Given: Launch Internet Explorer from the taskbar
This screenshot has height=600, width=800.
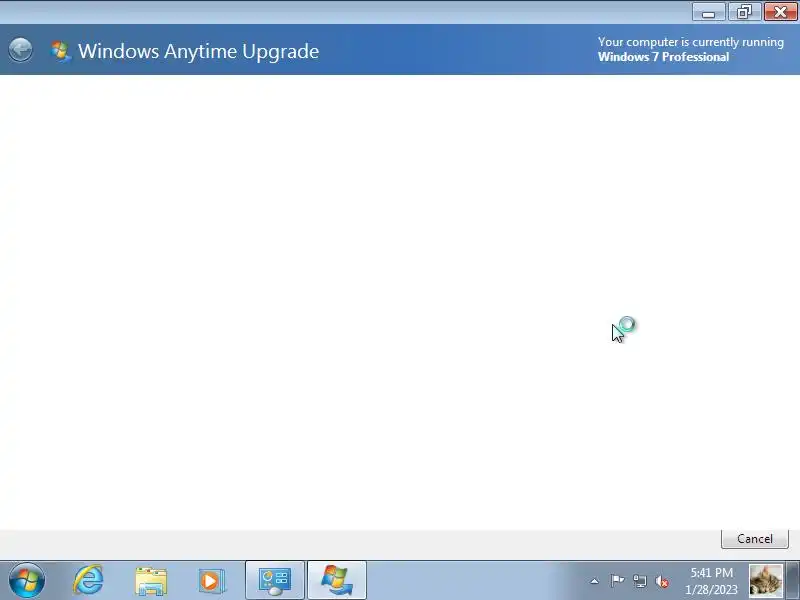Looking at the screenshot, I should tap(89, 580).
